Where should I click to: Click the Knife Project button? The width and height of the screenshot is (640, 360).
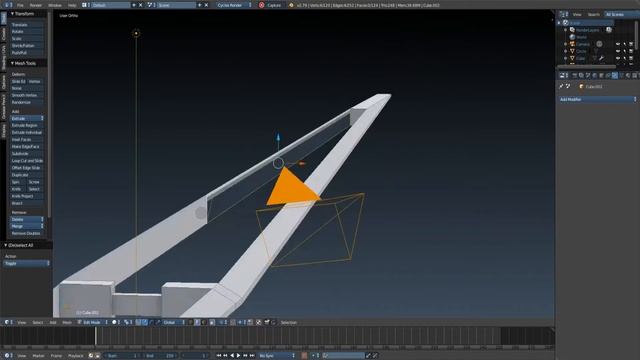coord(27,196)
